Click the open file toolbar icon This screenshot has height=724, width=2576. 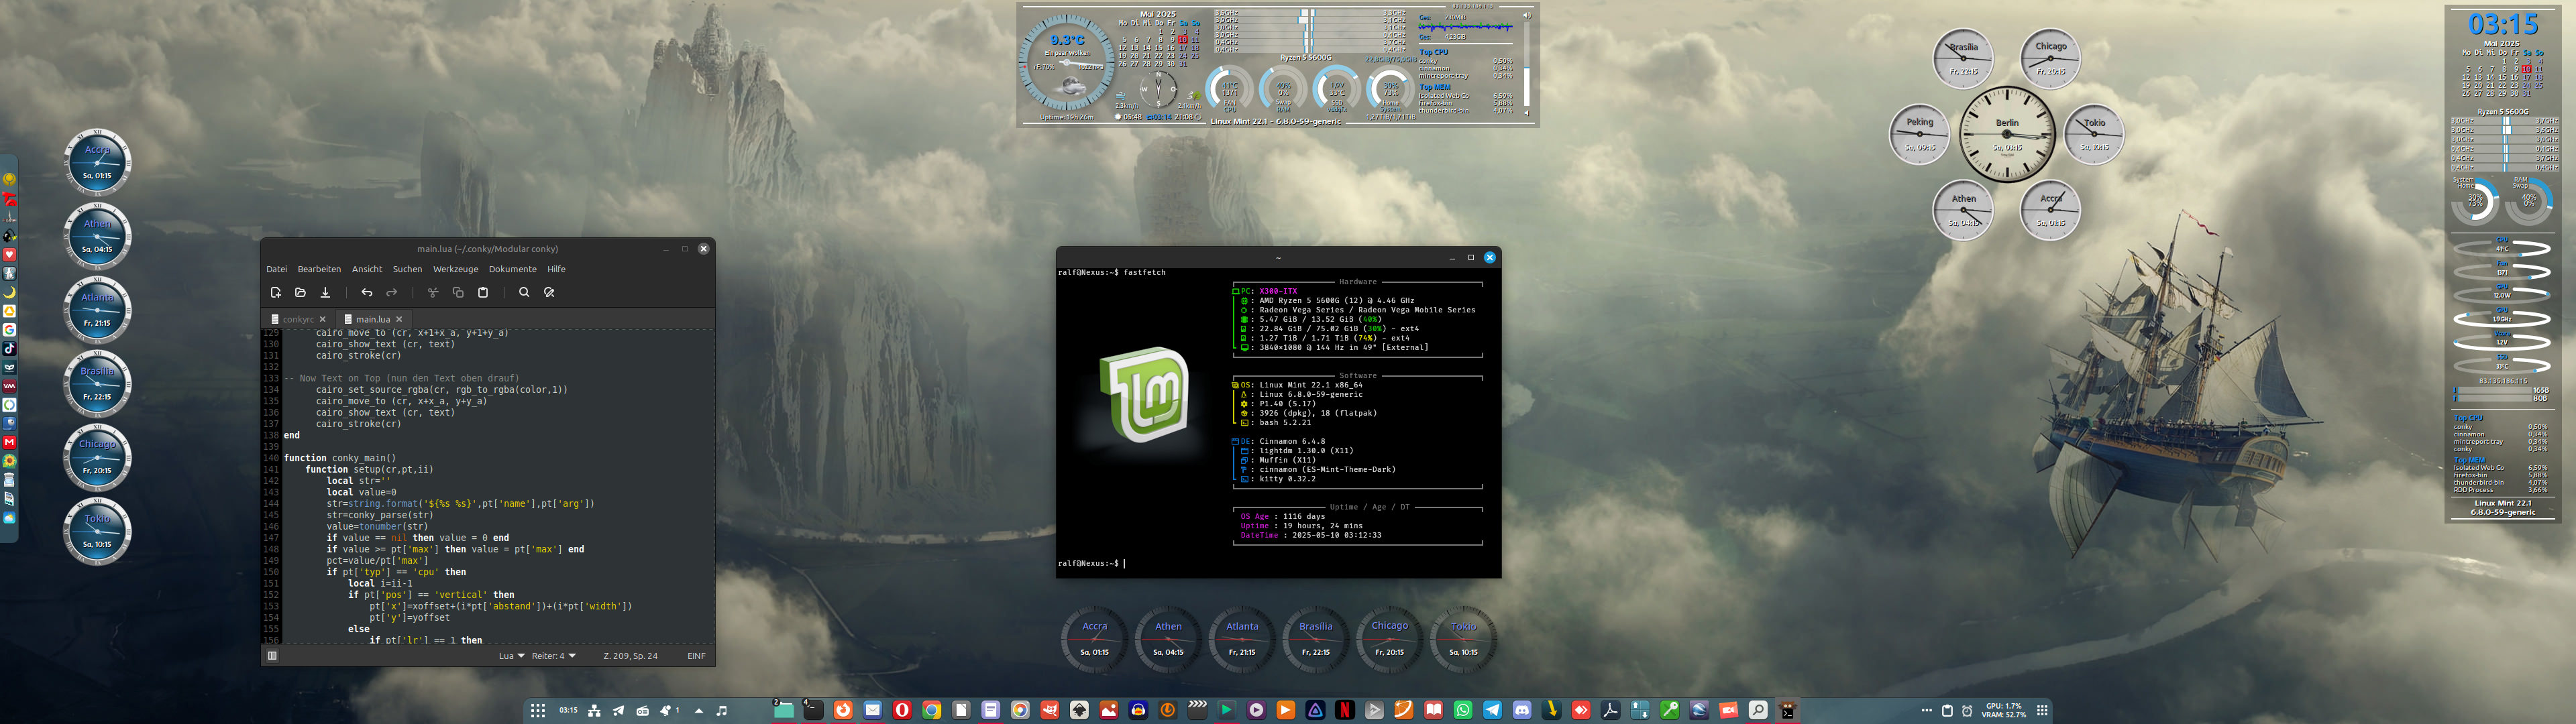(300, 292)
